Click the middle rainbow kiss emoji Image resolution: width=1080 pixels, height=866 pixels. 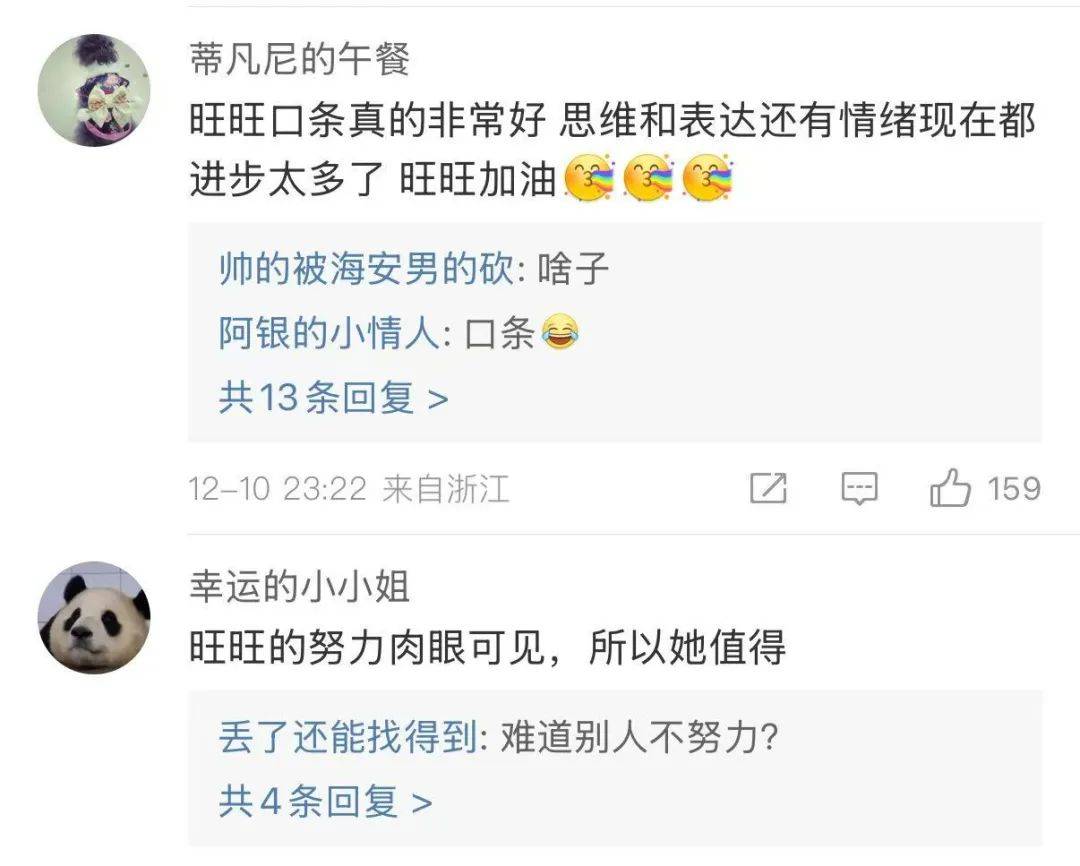point(649,178)
